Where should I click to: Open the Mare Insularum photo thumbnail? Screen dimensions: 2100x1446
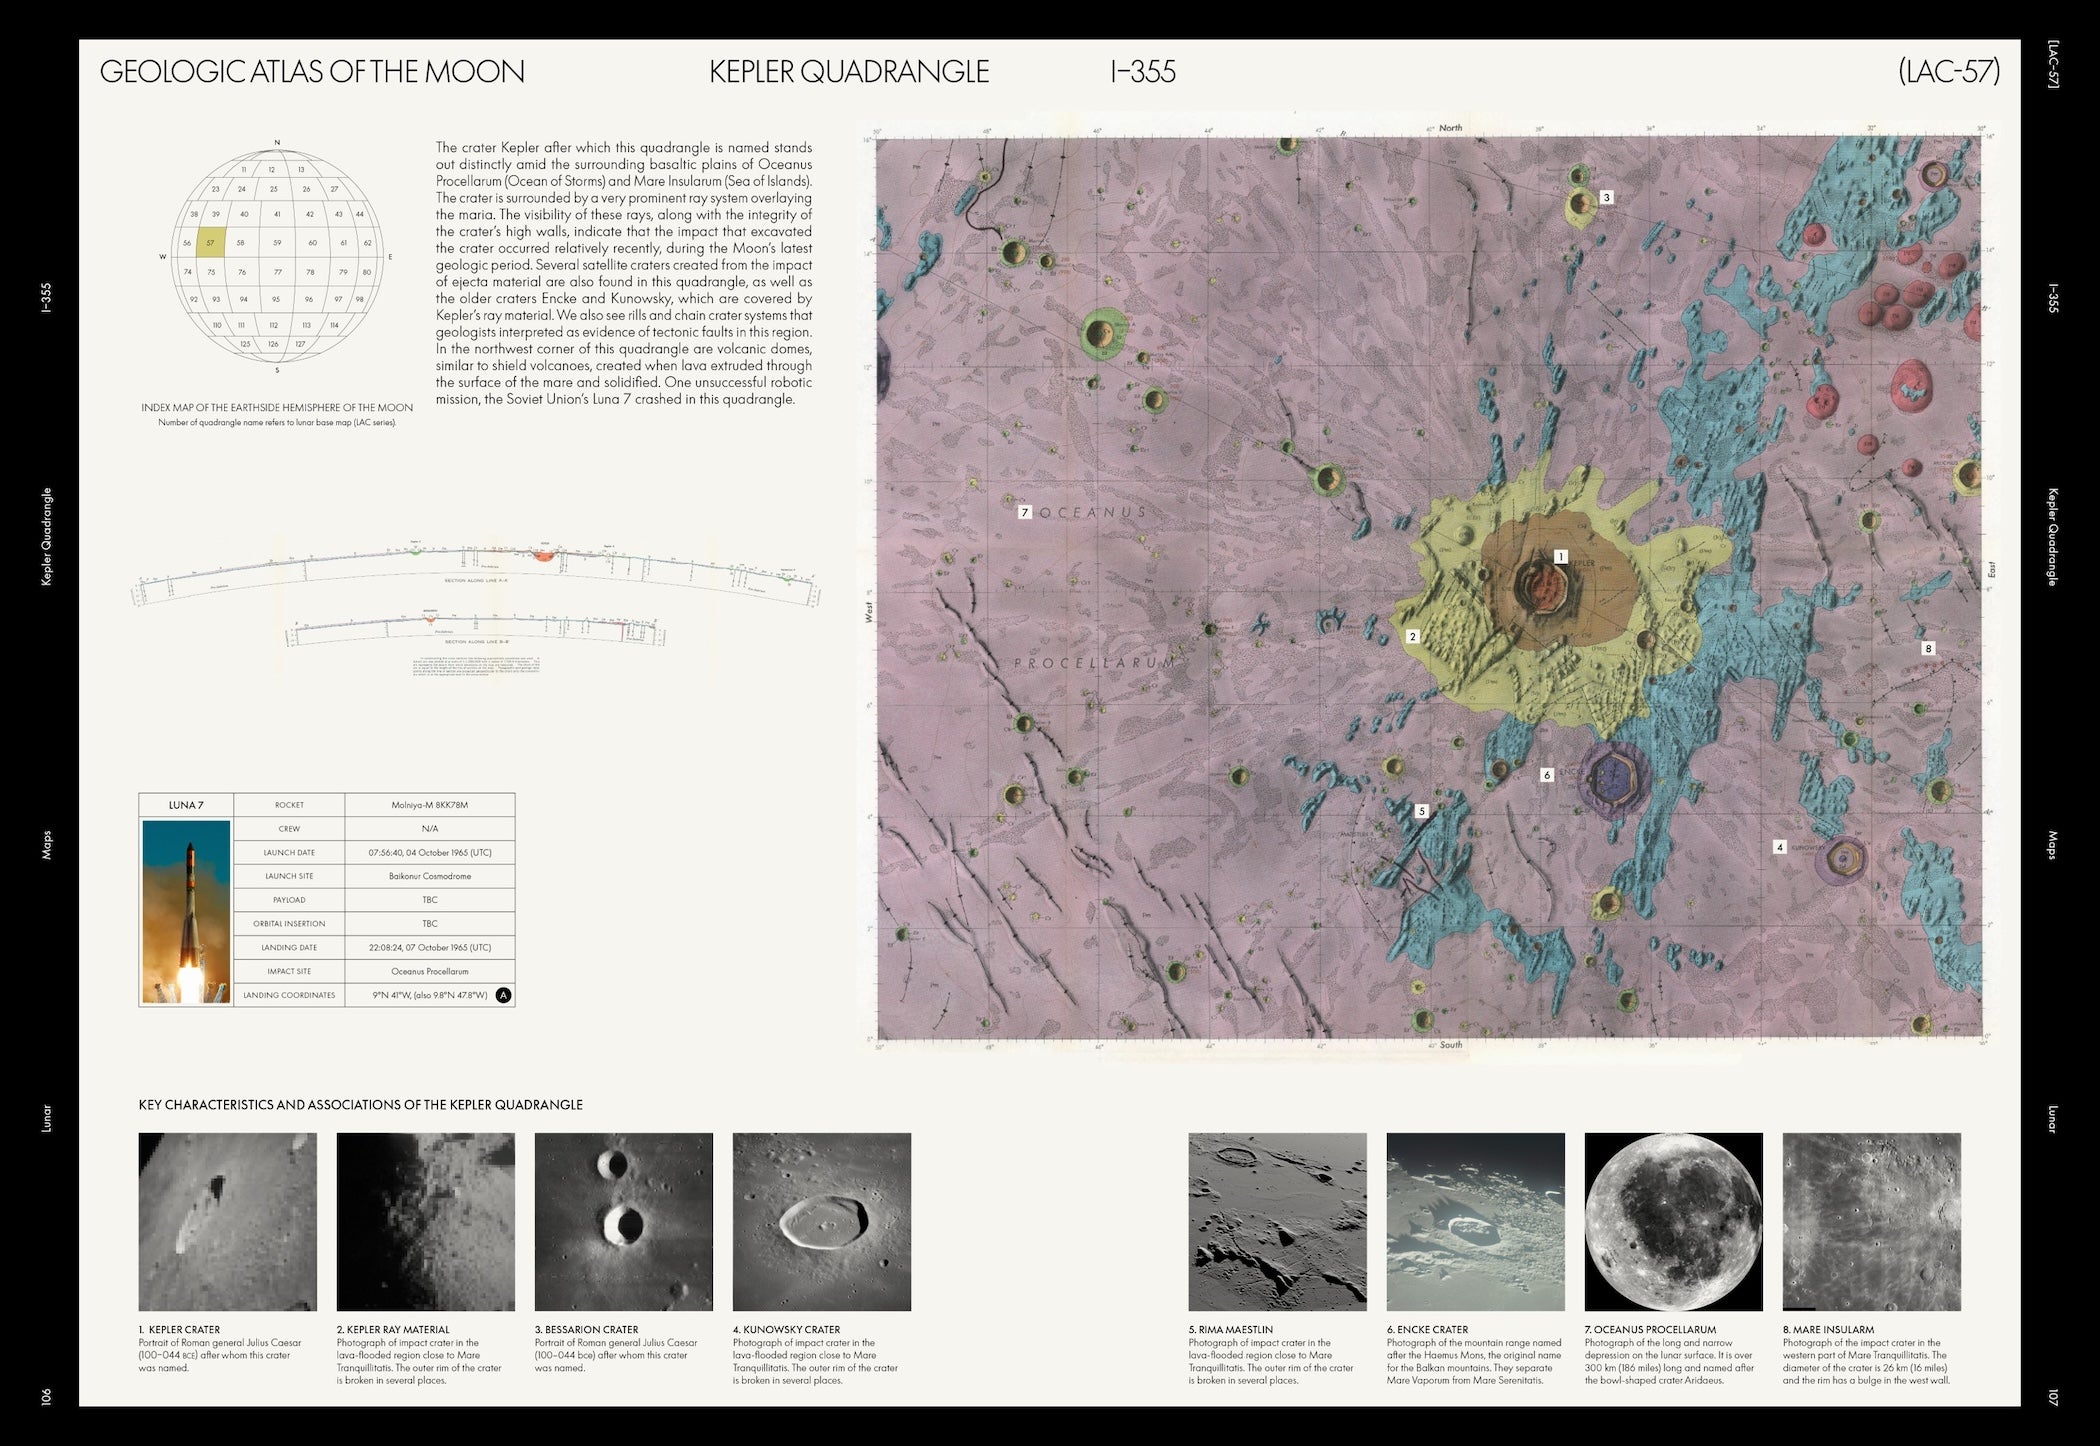(x=1872, y=1222)
